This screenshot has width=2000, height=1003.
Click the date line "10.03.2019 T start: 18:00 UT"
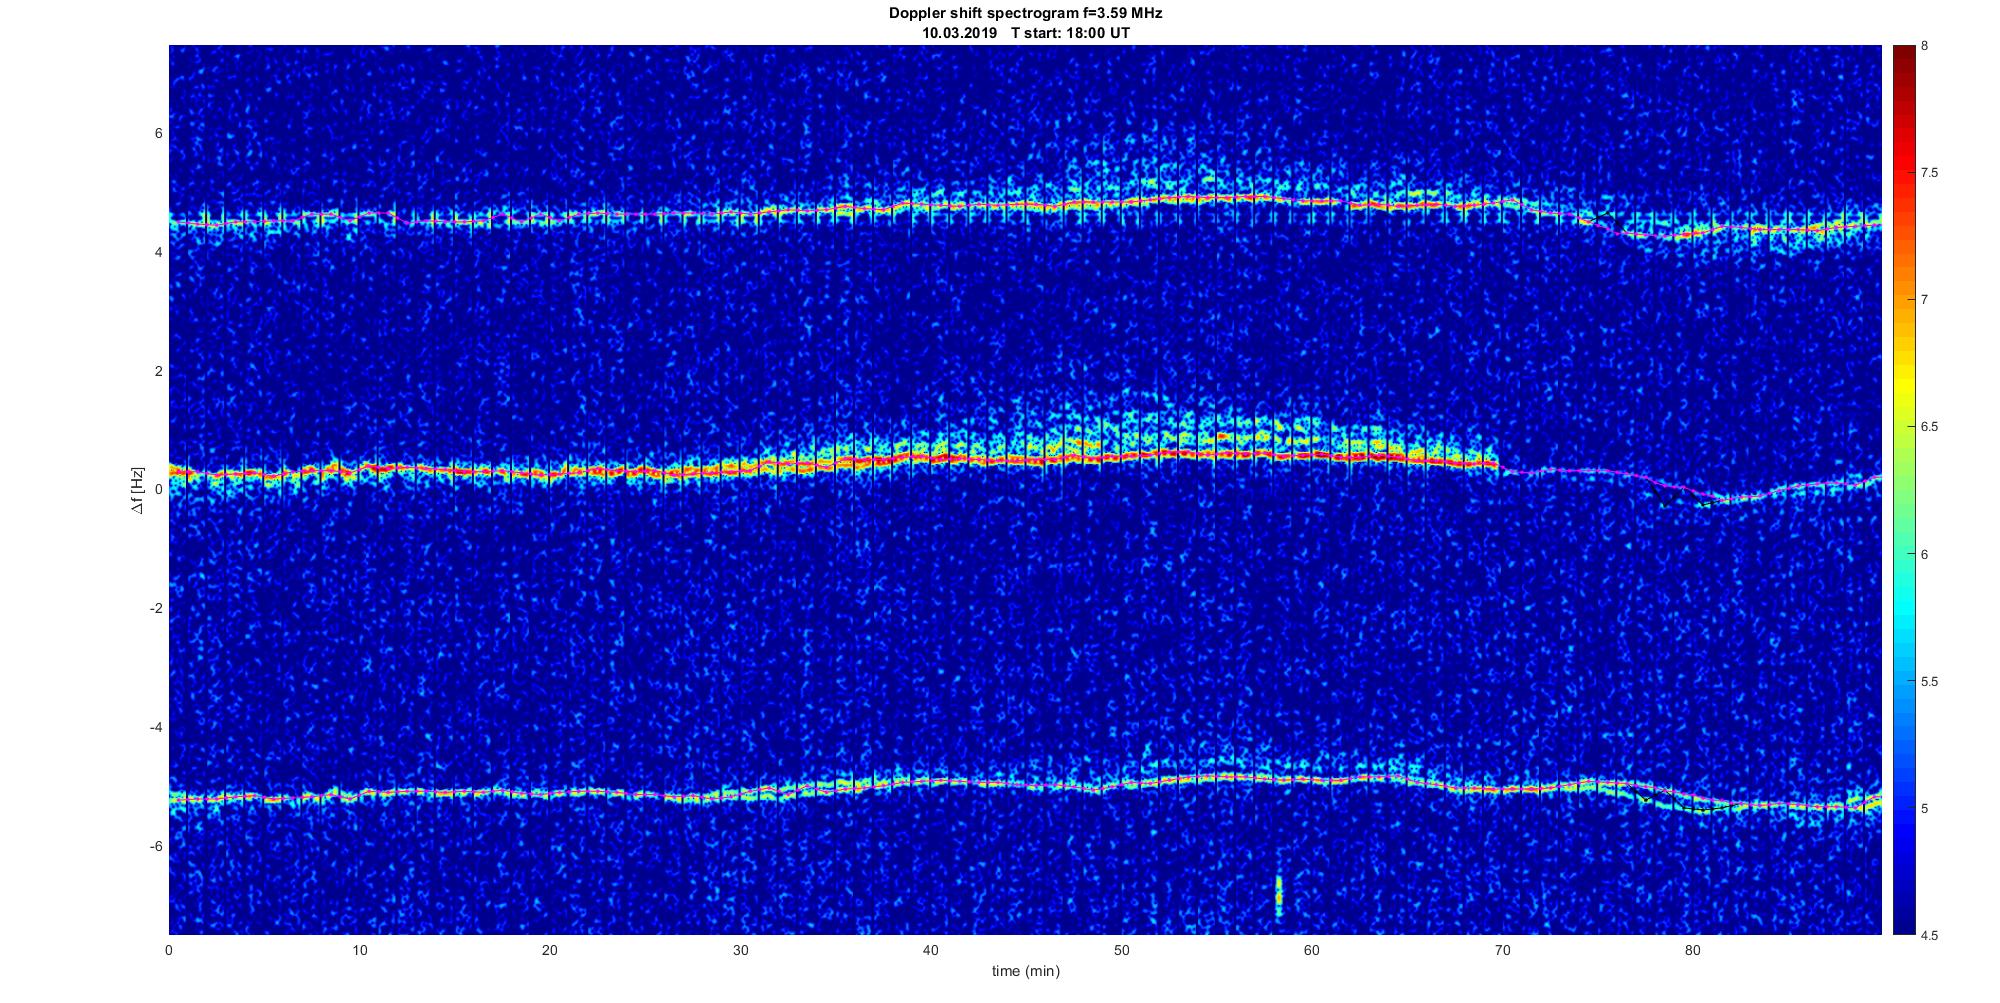click(1025, 32)
